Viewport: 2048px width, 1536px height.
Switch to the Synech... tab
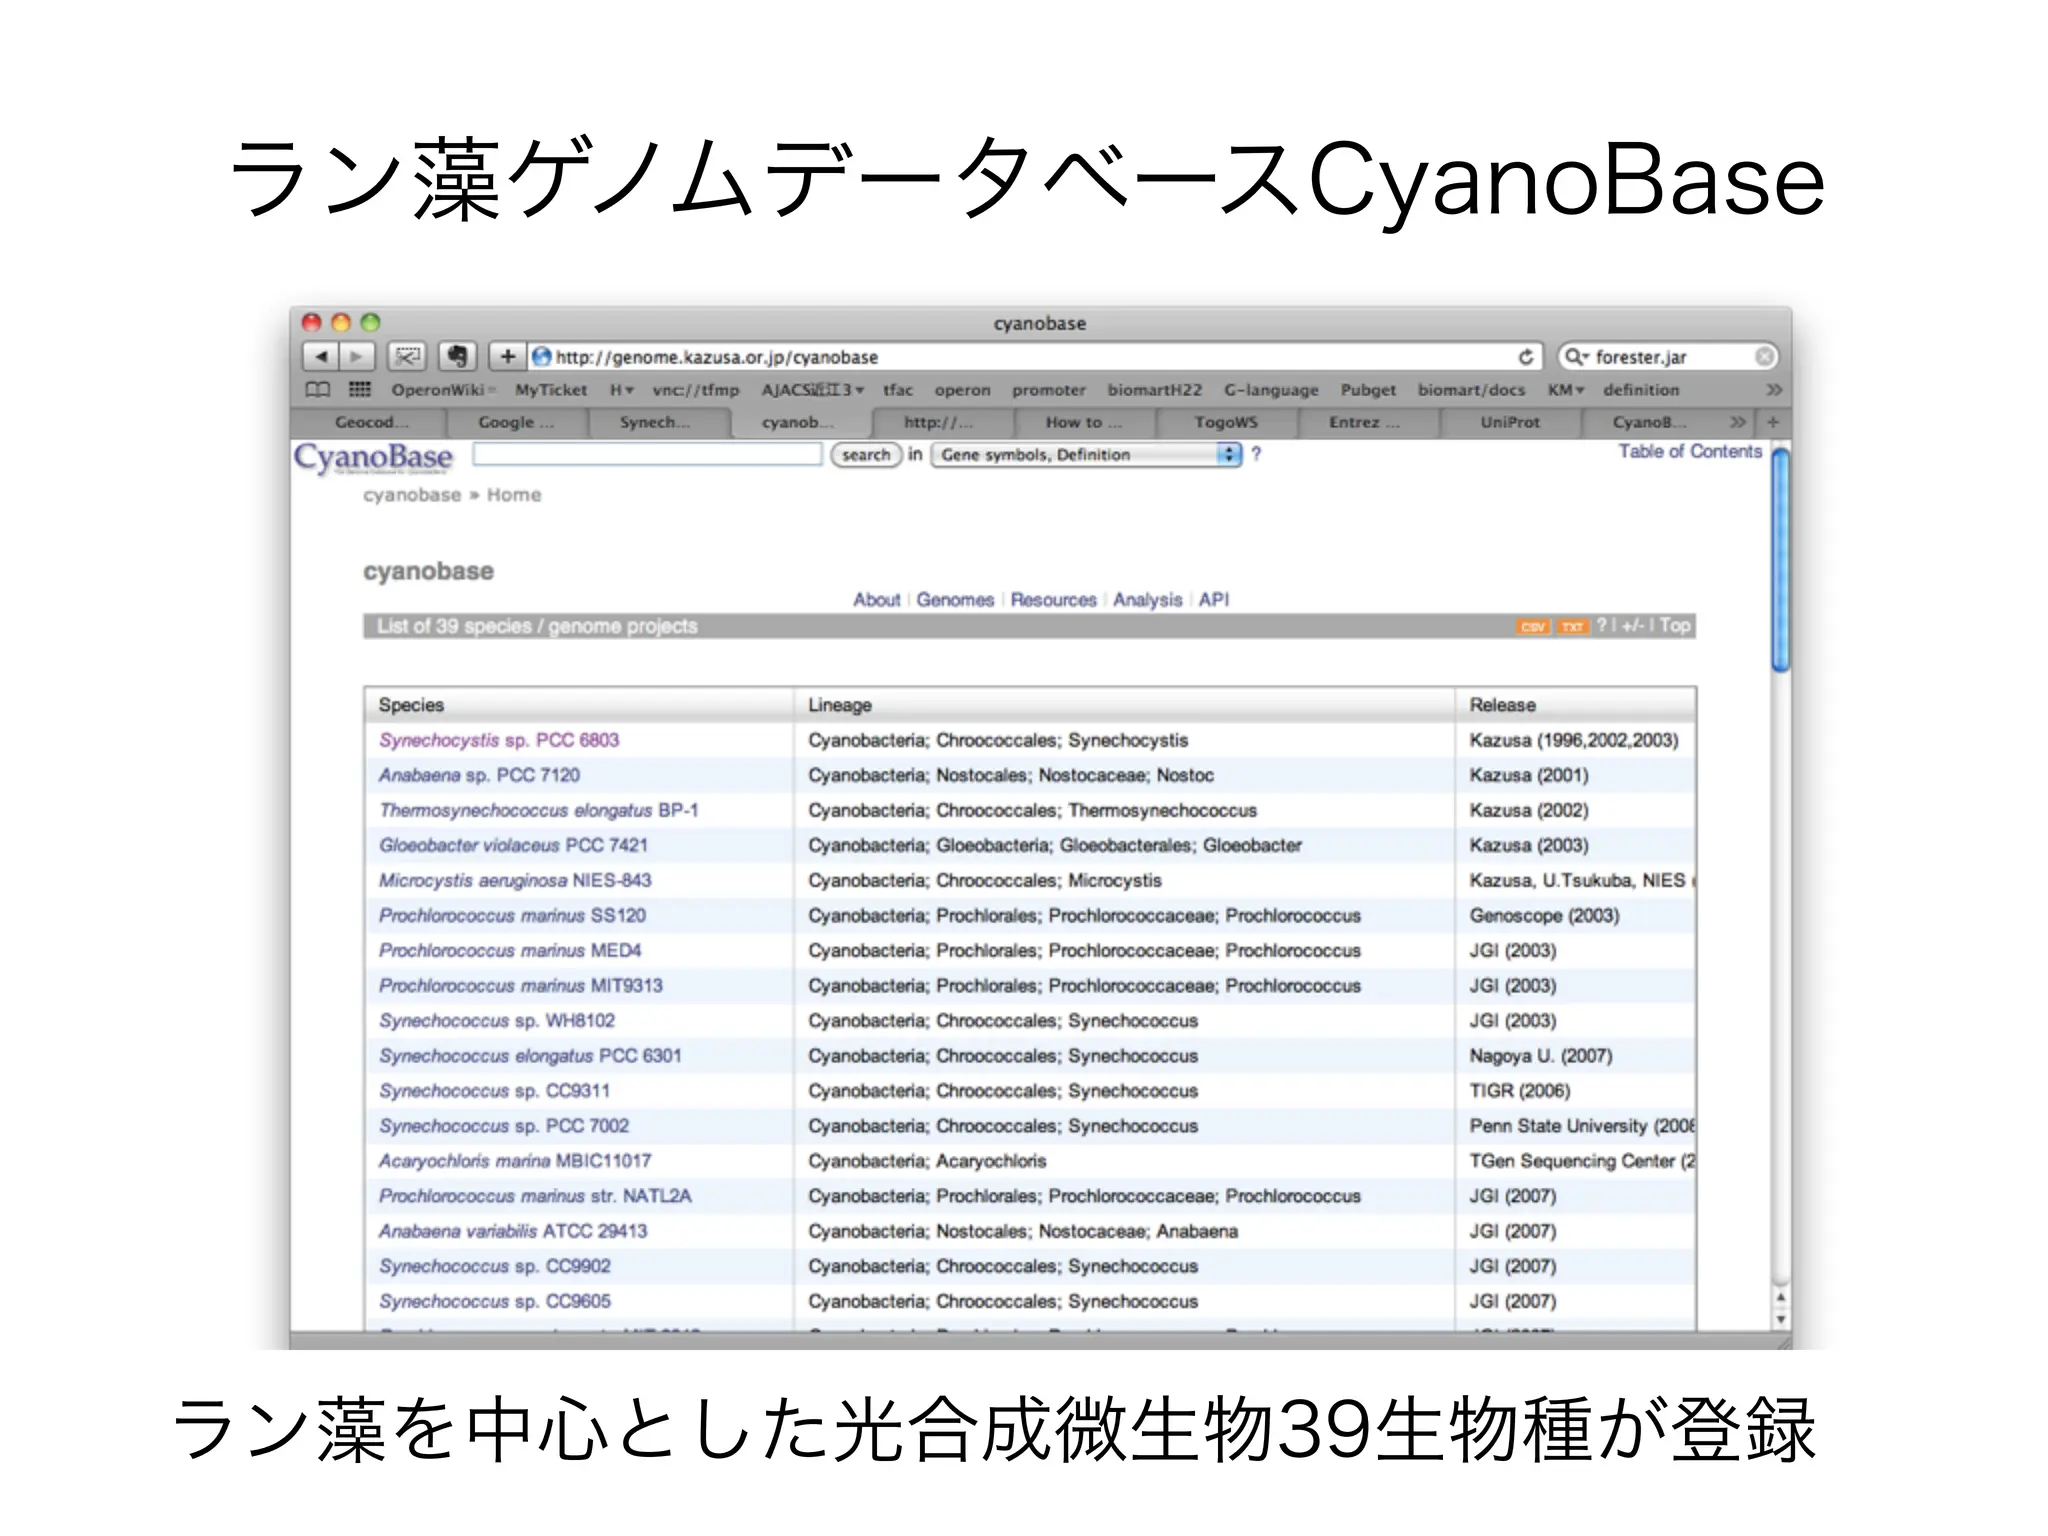coord(655,422)
